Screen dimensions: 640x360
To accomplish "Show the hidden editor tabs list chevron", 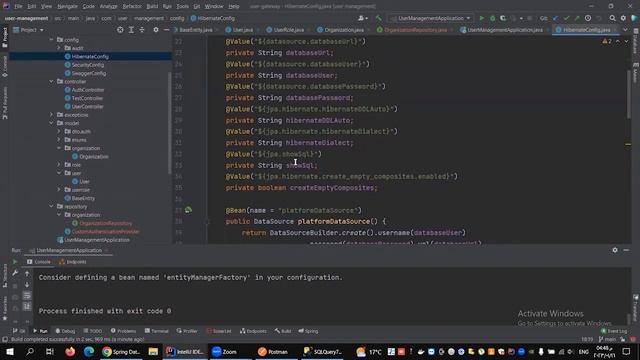I will pyautogui.click(x=625, y=30).
